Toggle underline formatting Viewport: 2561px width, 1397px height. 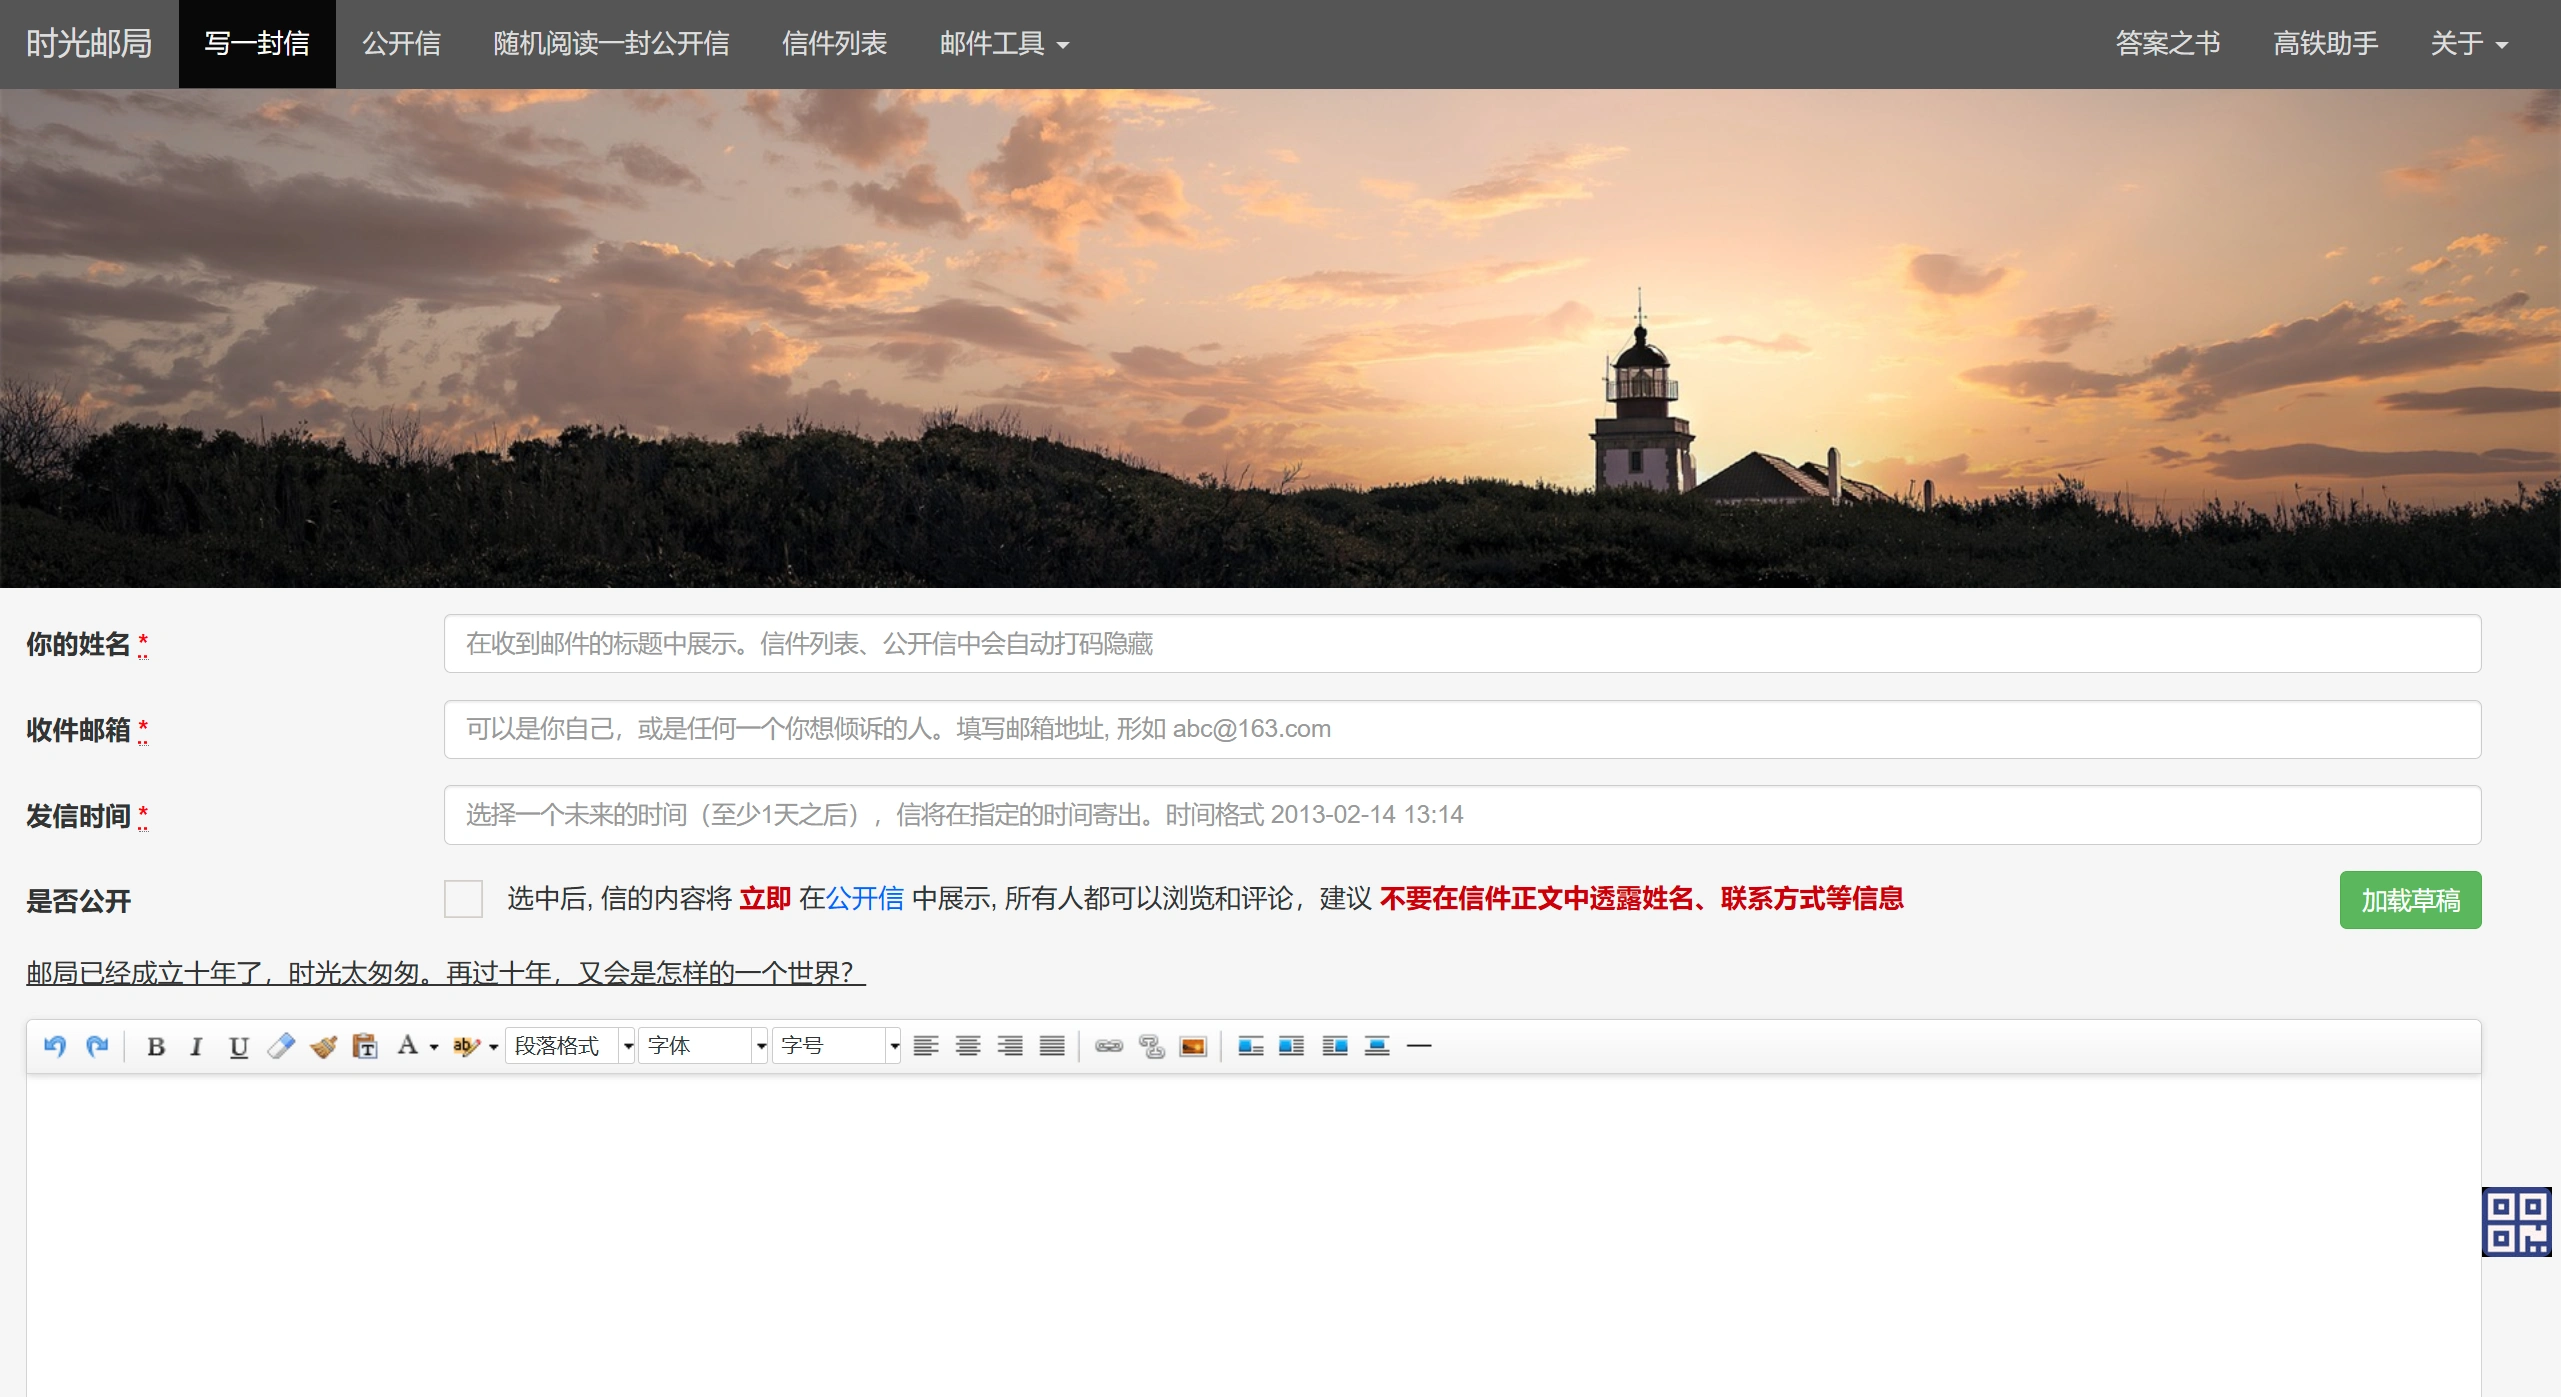coord(238,1046)
